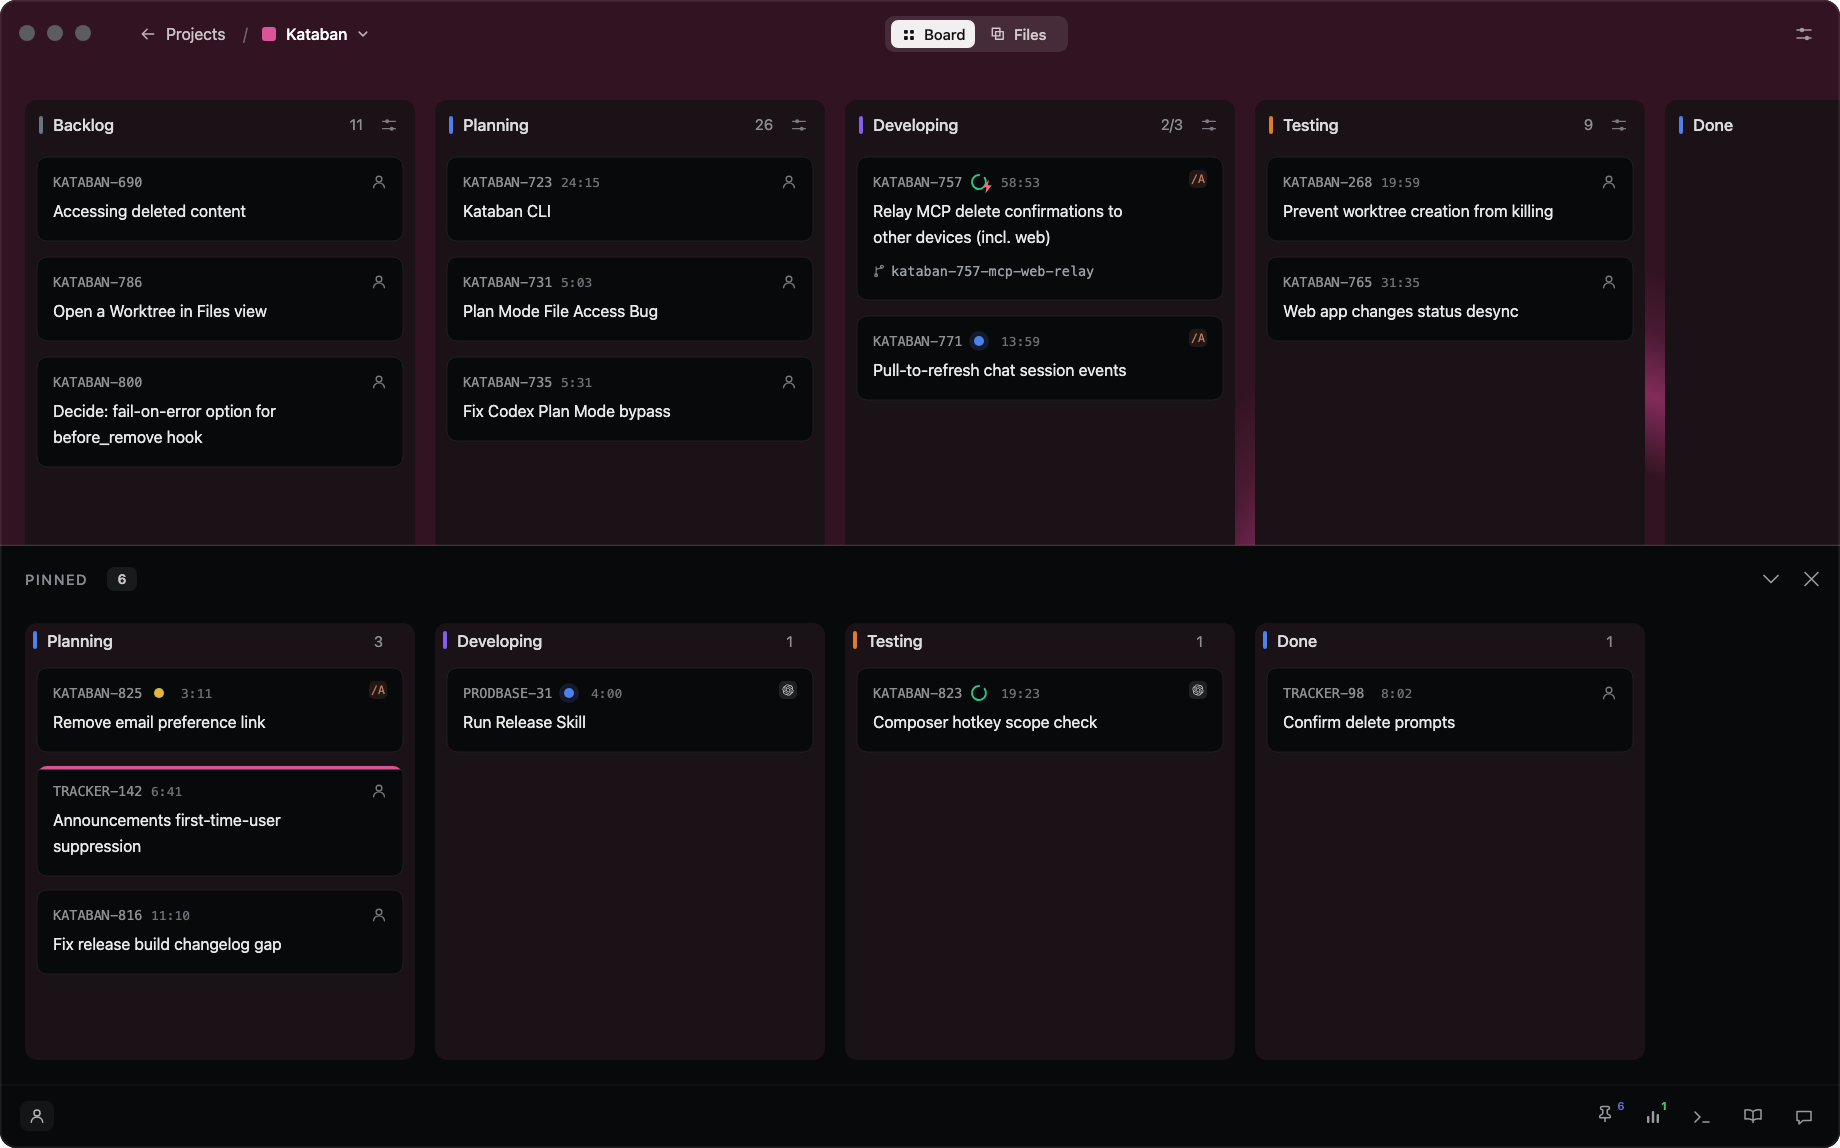Click assignee icon on KATABAN-765 card

pos(1609,282)
